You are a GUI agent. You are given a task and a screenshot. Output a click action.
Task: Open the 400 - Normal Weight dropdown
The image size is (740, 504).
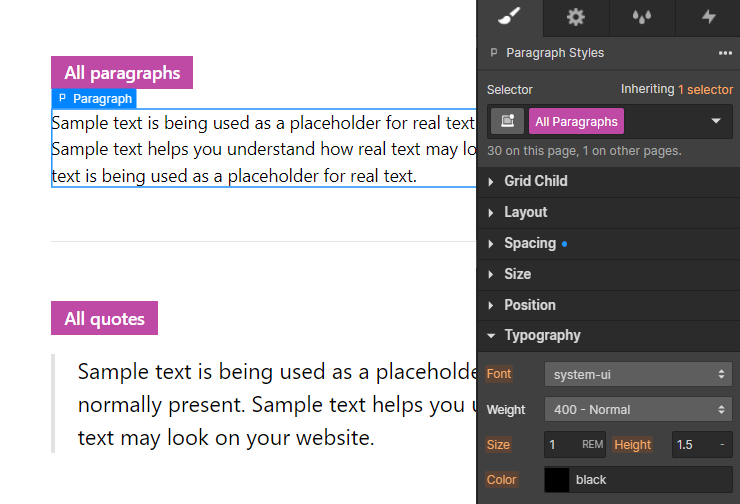click(x=638, y=409)
